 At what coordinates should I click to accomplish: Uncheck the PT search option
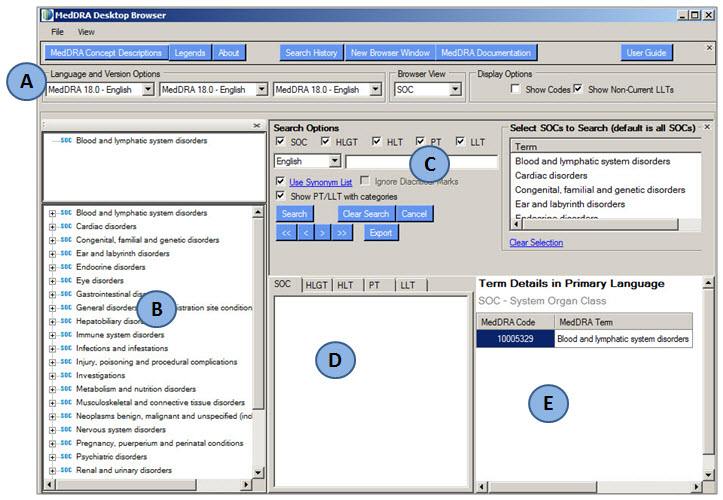point(420,141)
